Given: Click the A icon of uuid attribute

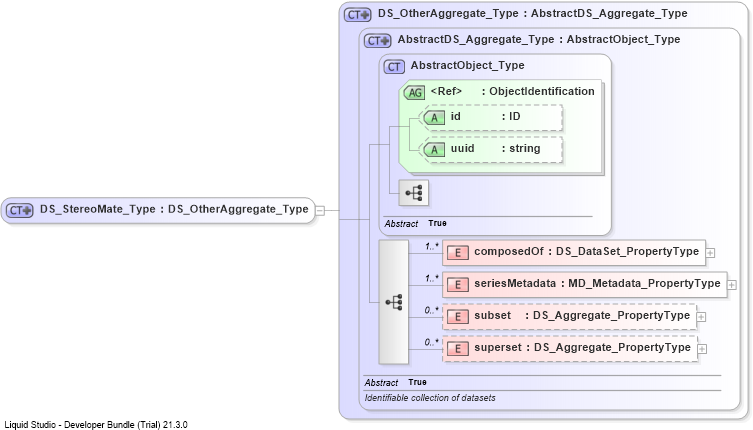Looking at the screenshot, I should 434,149.
